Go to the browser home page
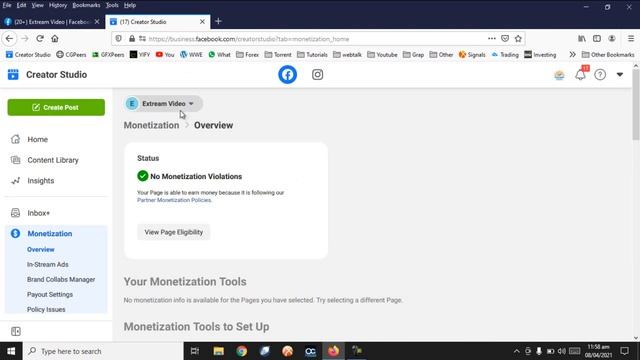Viewport: 640px width, 360px height. [55, 39]
